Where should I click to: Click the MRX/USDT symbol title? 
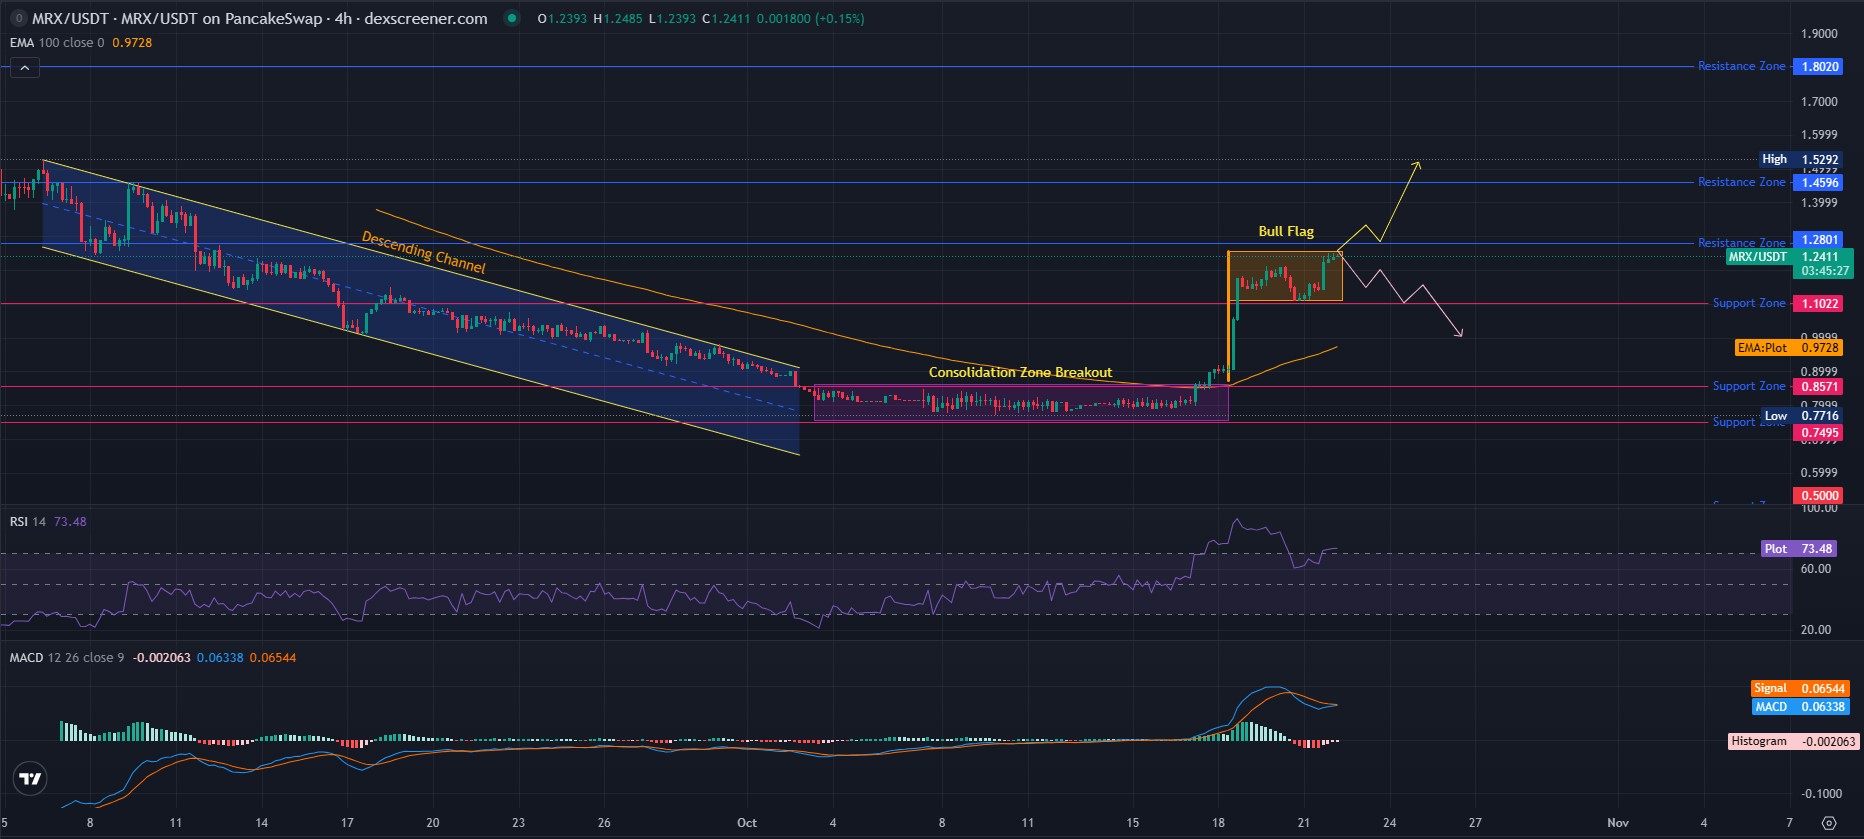(259, 18)
